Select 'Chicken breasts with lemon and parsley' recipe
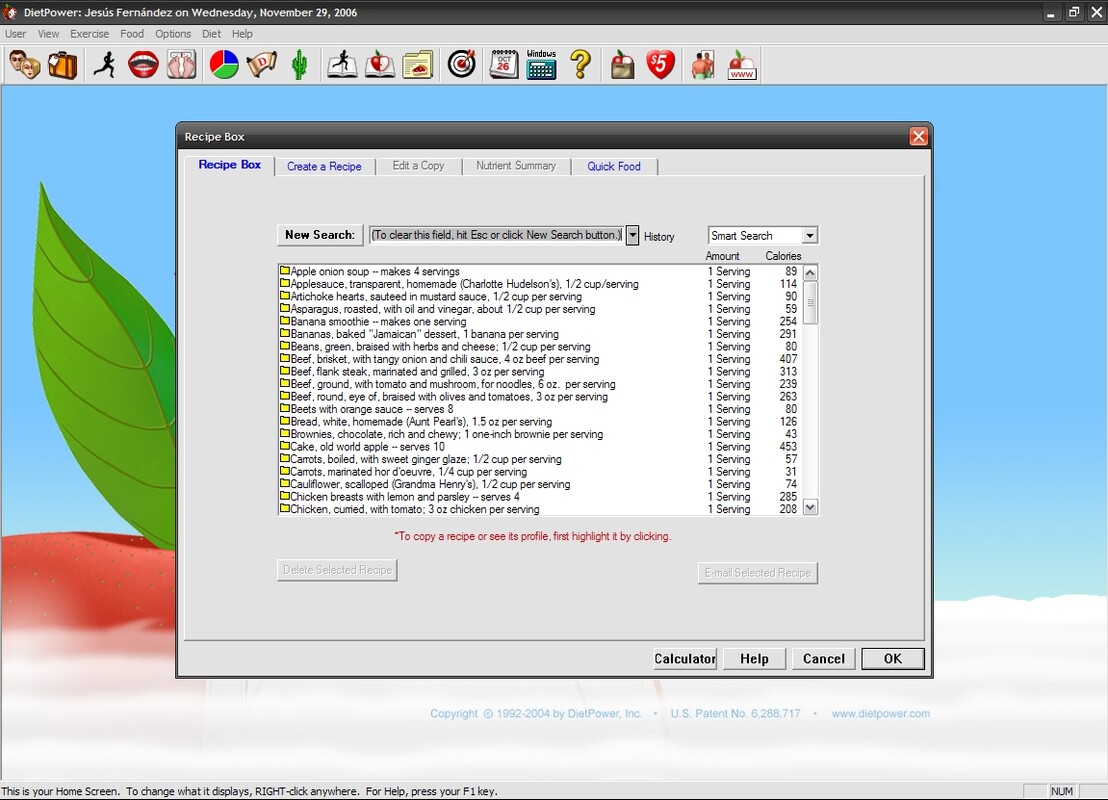The image size is (1108, 800). click(540, 496)
